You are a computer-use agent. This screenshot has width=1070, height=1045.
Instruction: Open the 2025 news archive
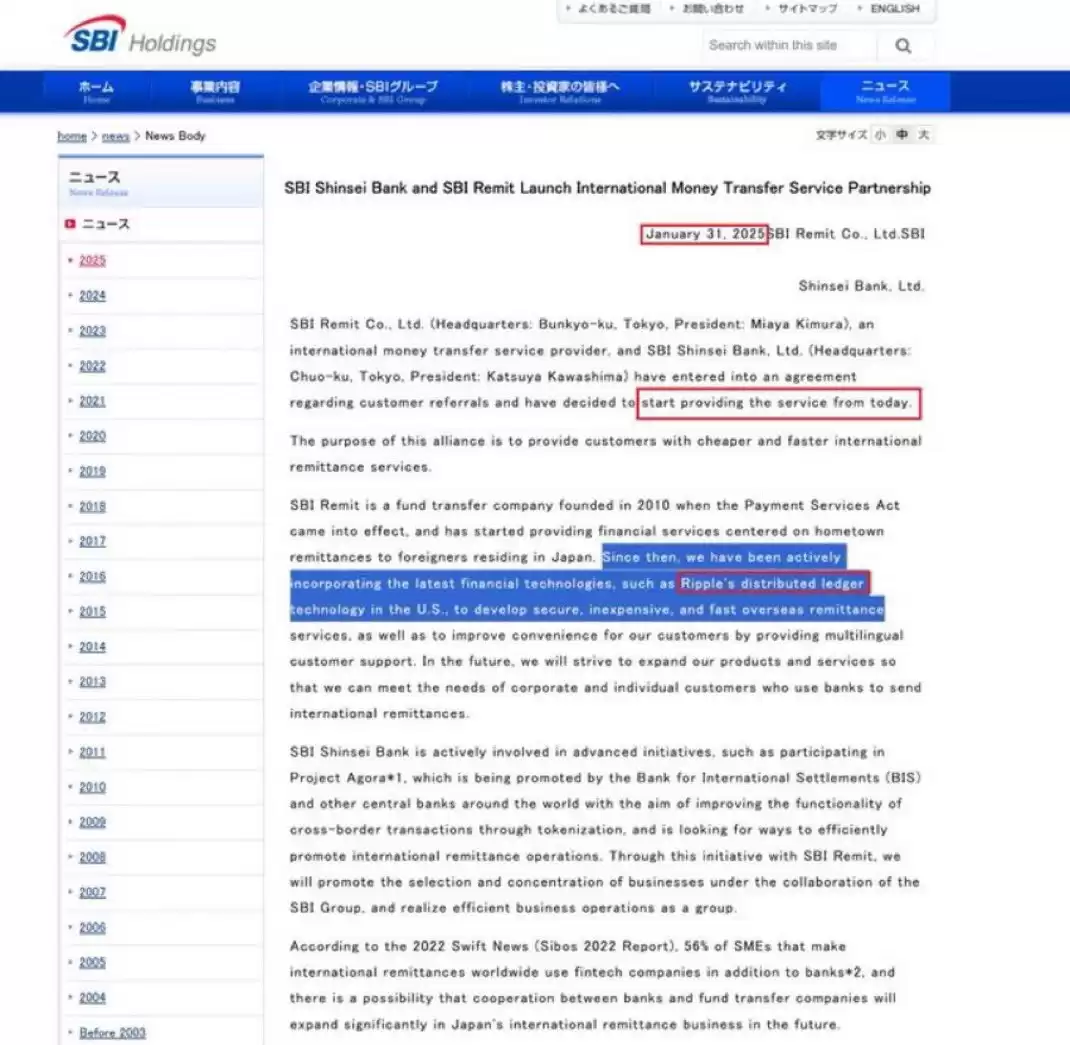(93, 261)
